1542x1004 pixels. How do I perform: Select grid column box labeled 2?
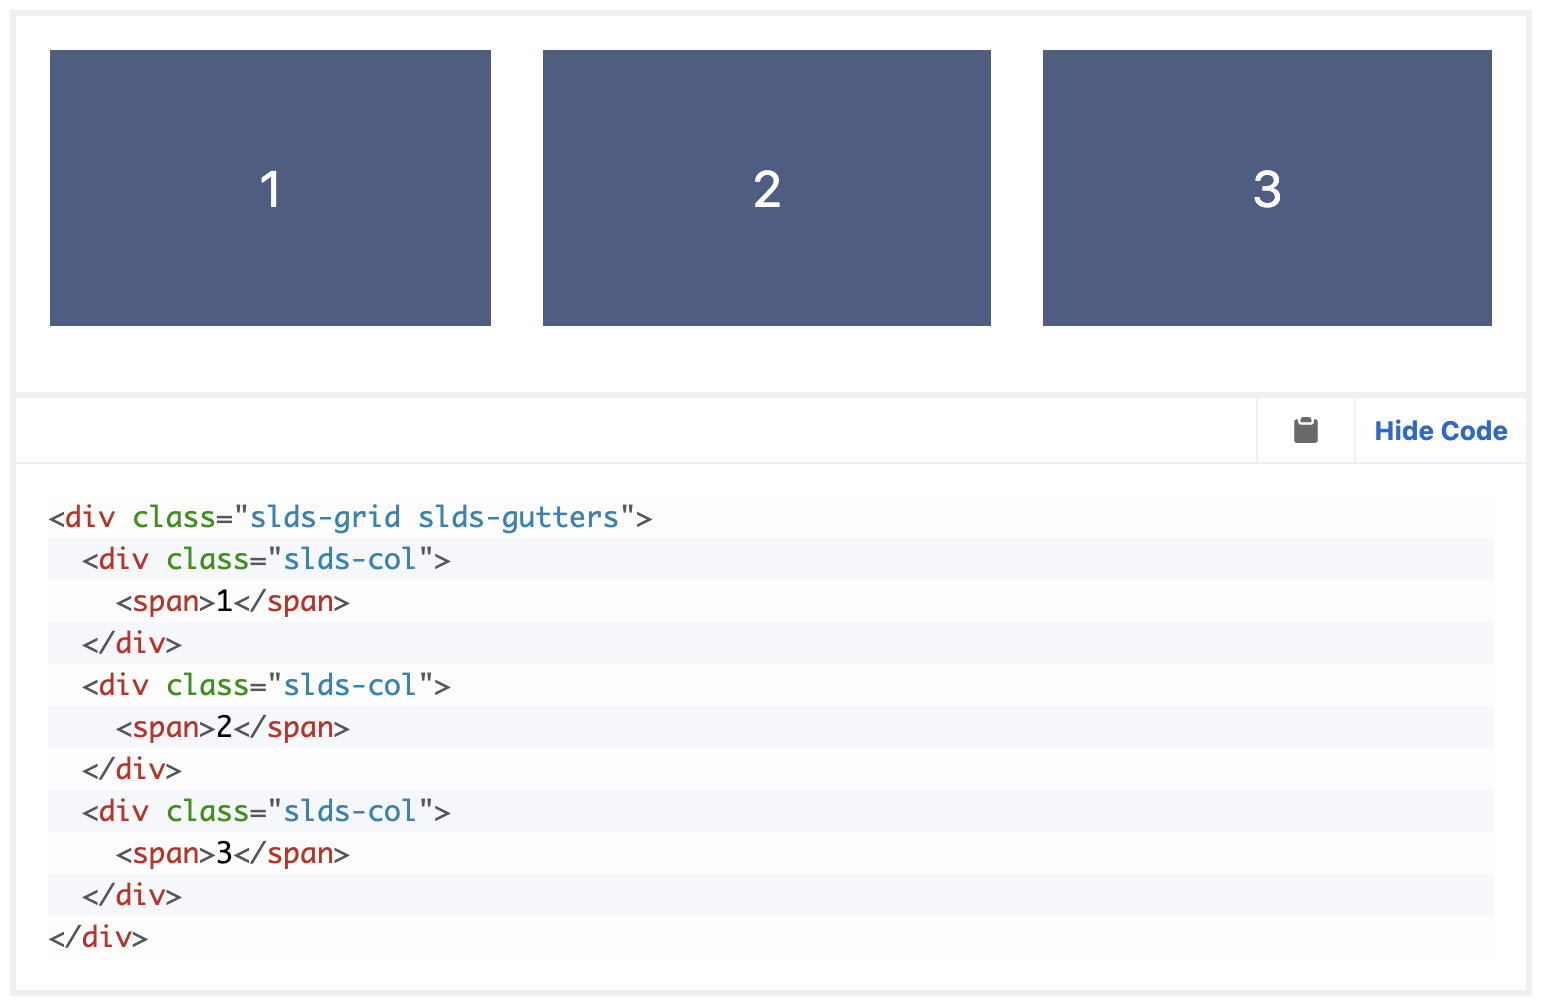tap(766, 187)
